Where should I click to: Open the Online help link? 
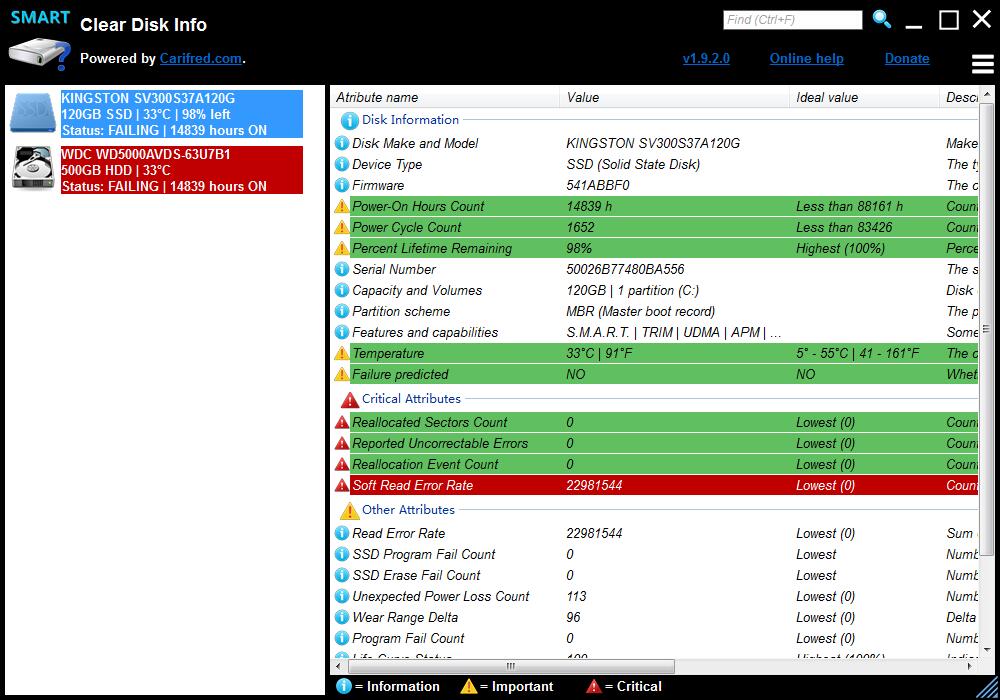[806, 58]
